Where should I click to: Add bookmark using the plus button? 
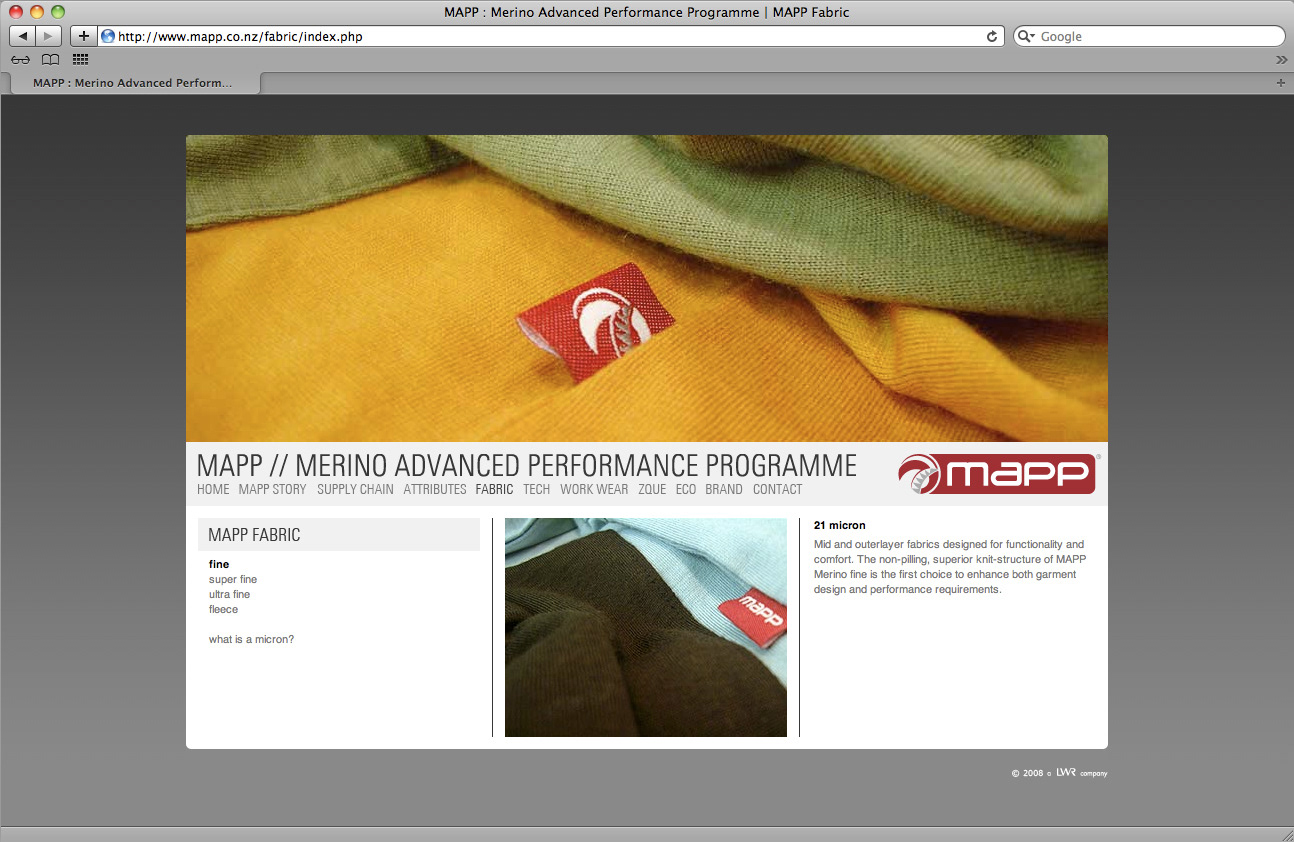tap(84, 36)
